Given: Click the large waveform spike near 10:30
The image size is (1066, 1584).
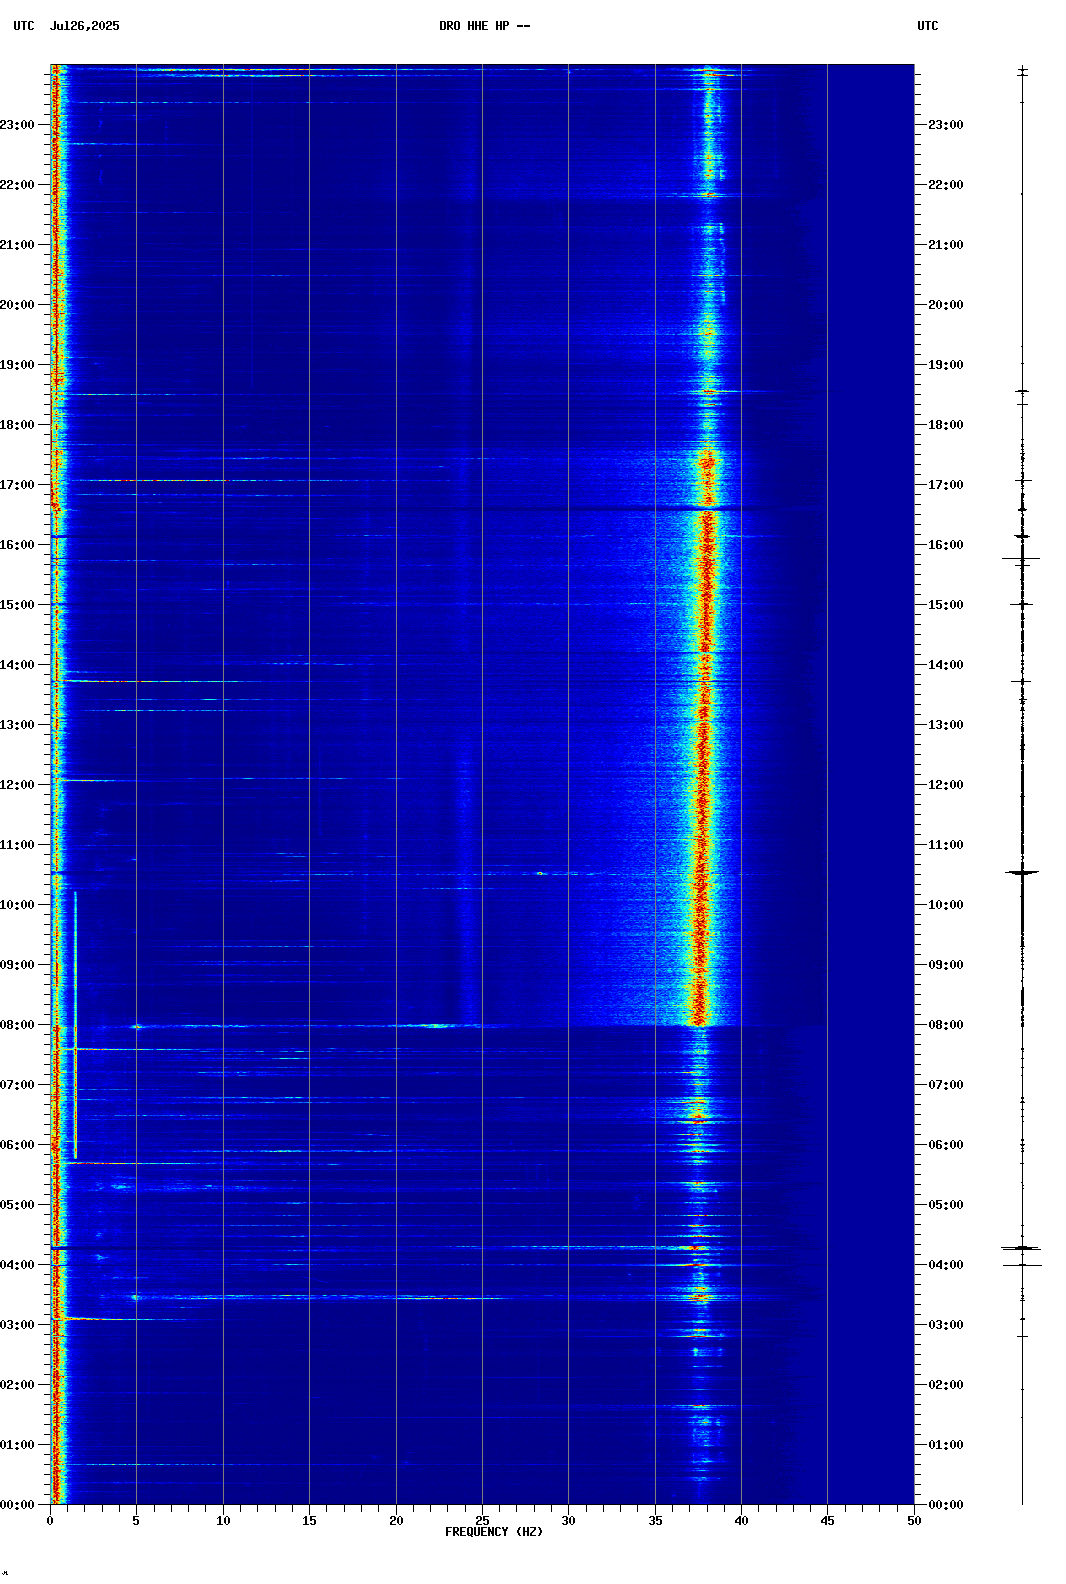Looking at the screenshot, I should [1022, 873].
